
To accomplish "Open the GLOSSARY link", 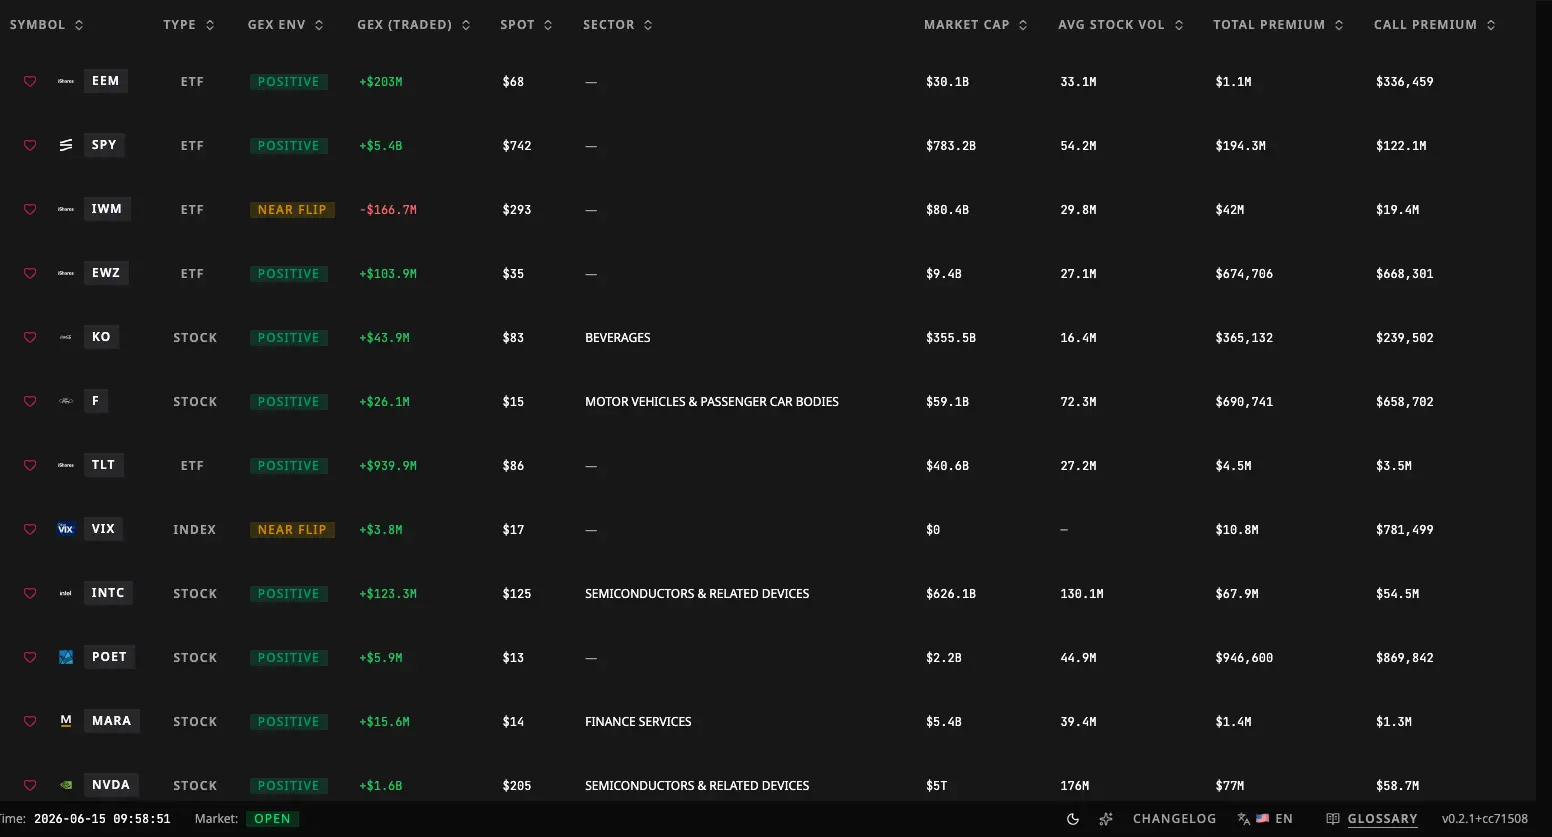I will point(1382,819).
